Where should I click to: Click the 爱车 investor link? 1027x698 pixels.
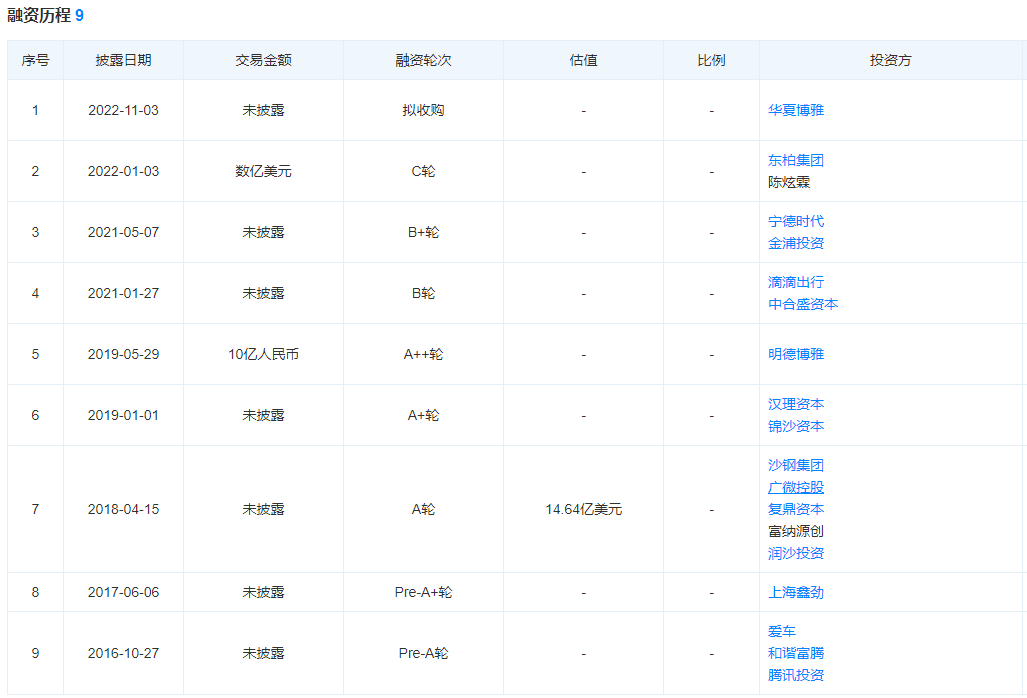point(782,631)
